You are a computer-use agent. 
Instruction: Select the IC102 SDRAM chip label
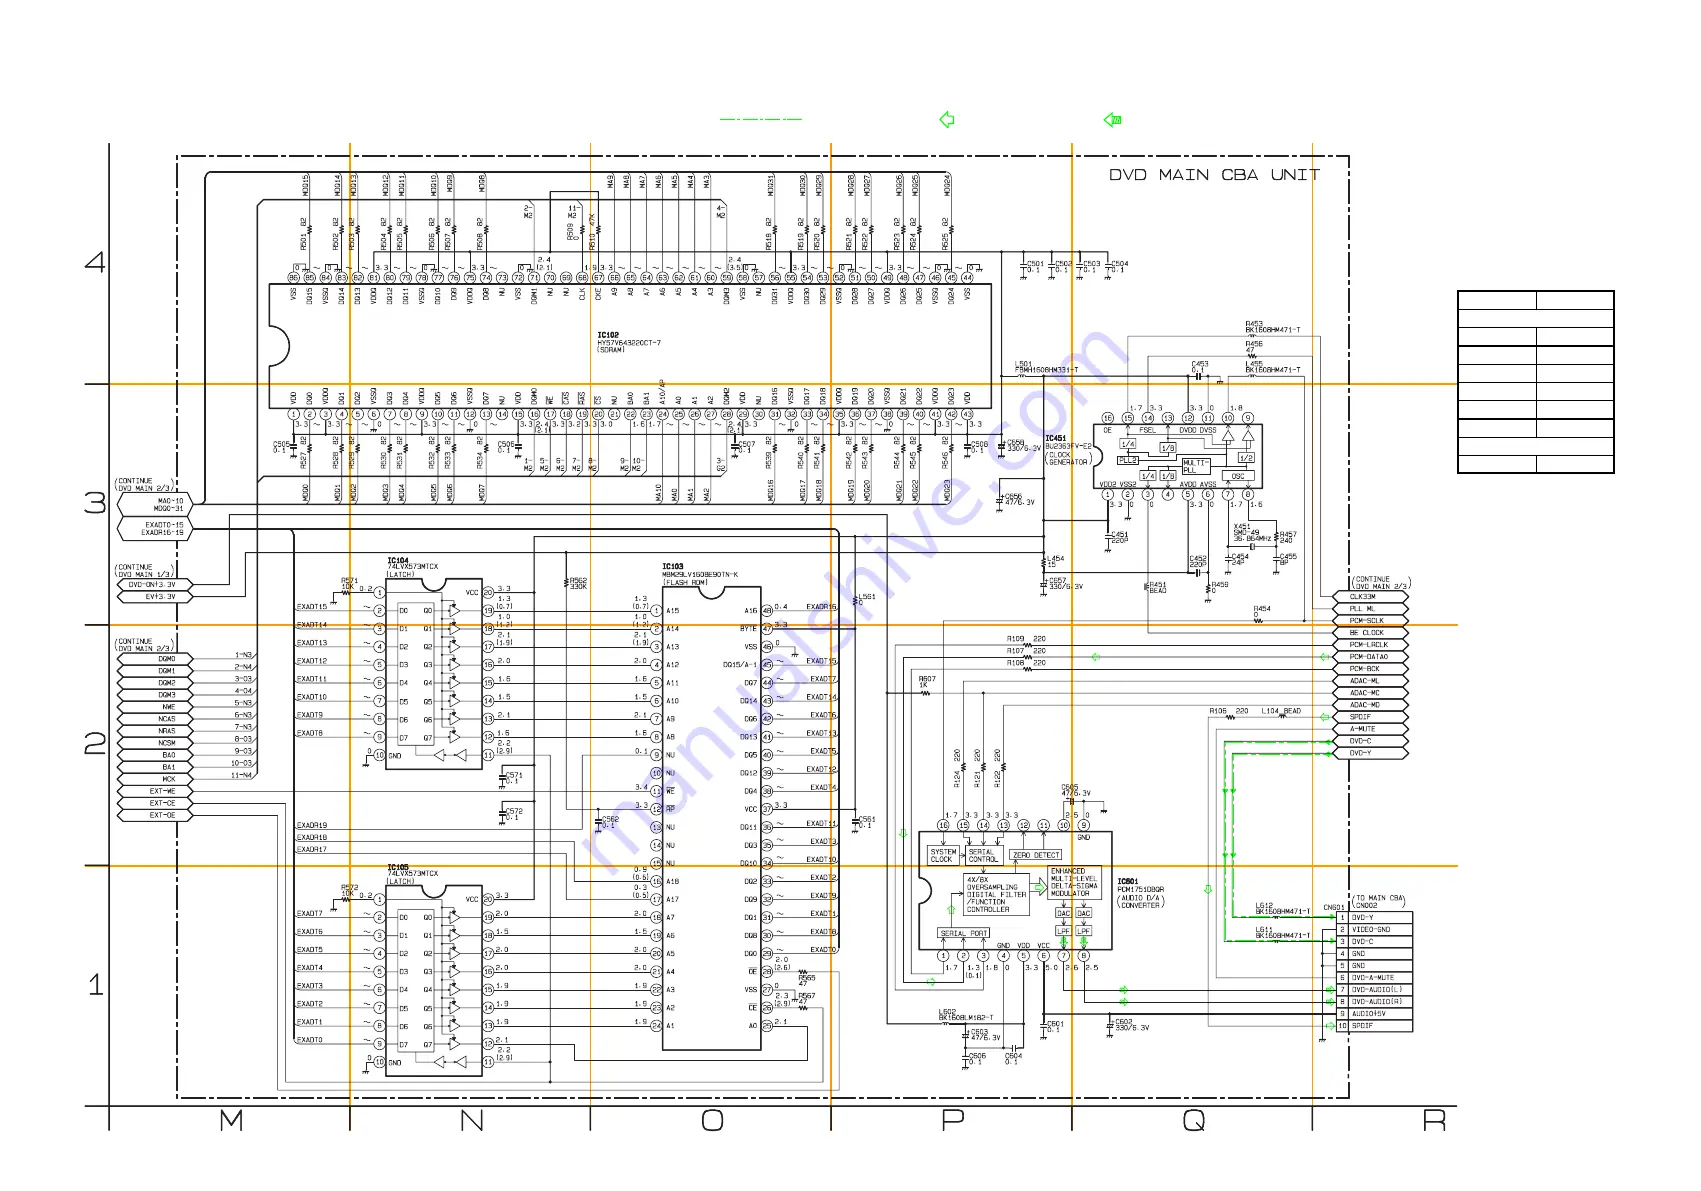tap(629, 343)
